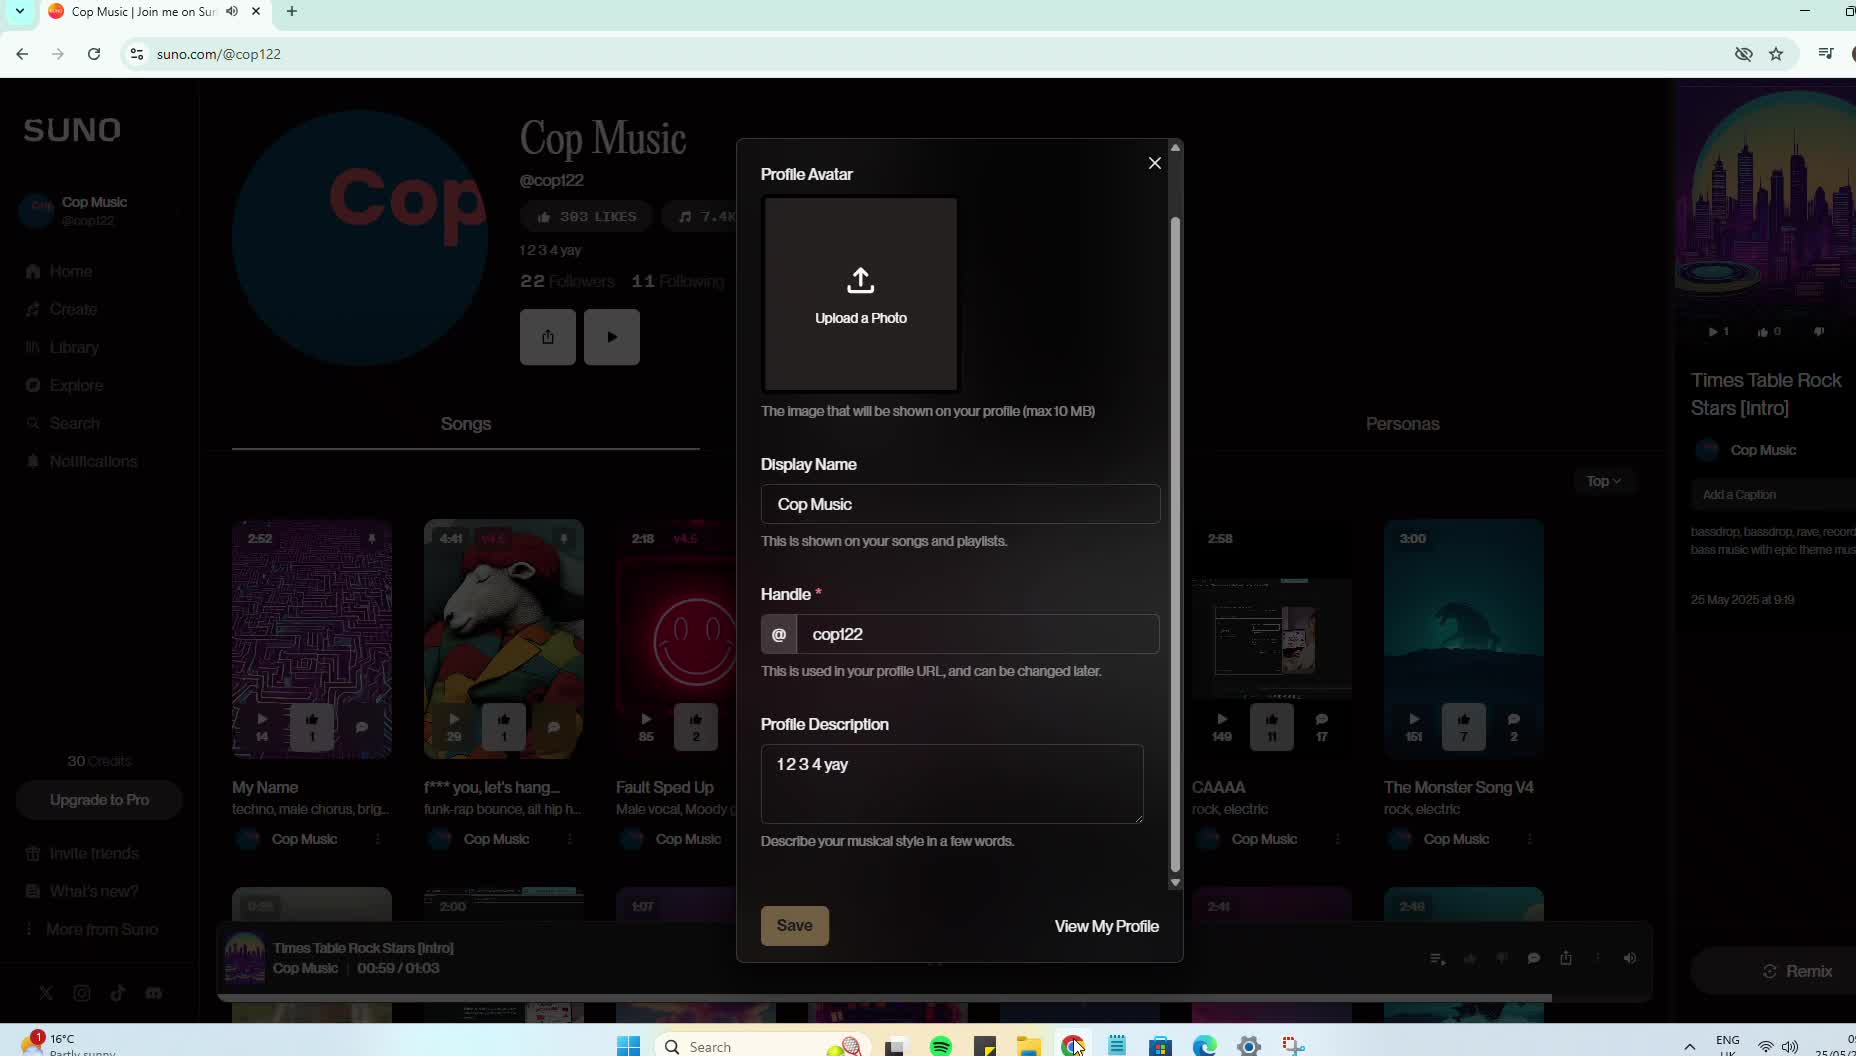Click the Handle text field

[977, 634]
